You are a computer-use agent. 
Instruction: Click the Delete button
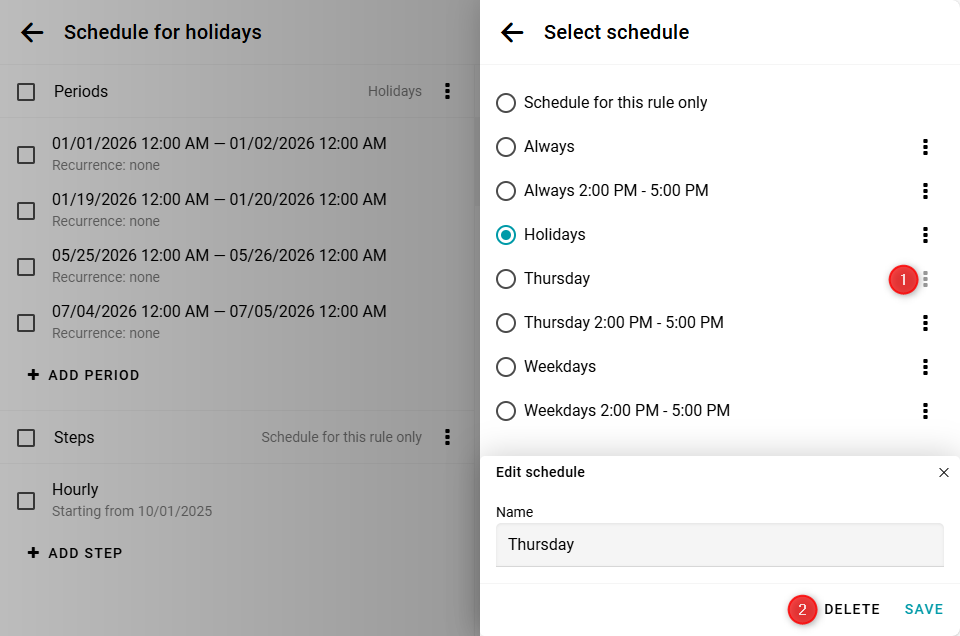tap(851, 610)
